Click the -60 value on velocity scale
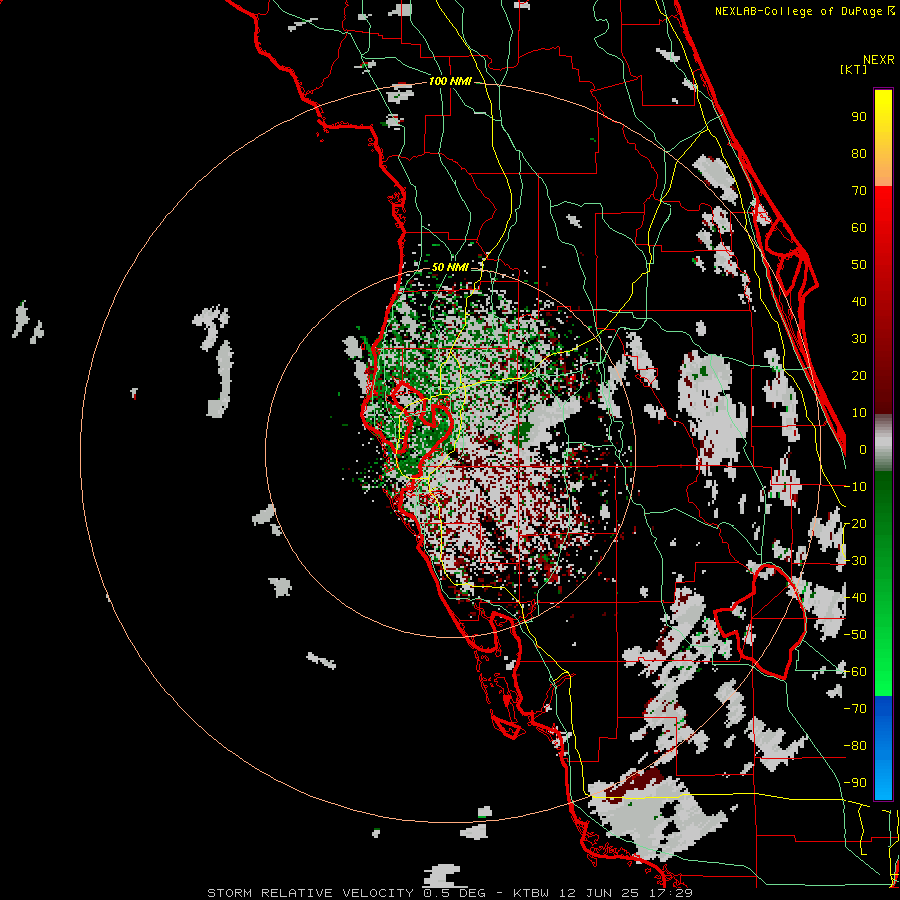The height and width of the screenshot is (900, 900). [x=855, y=672]
